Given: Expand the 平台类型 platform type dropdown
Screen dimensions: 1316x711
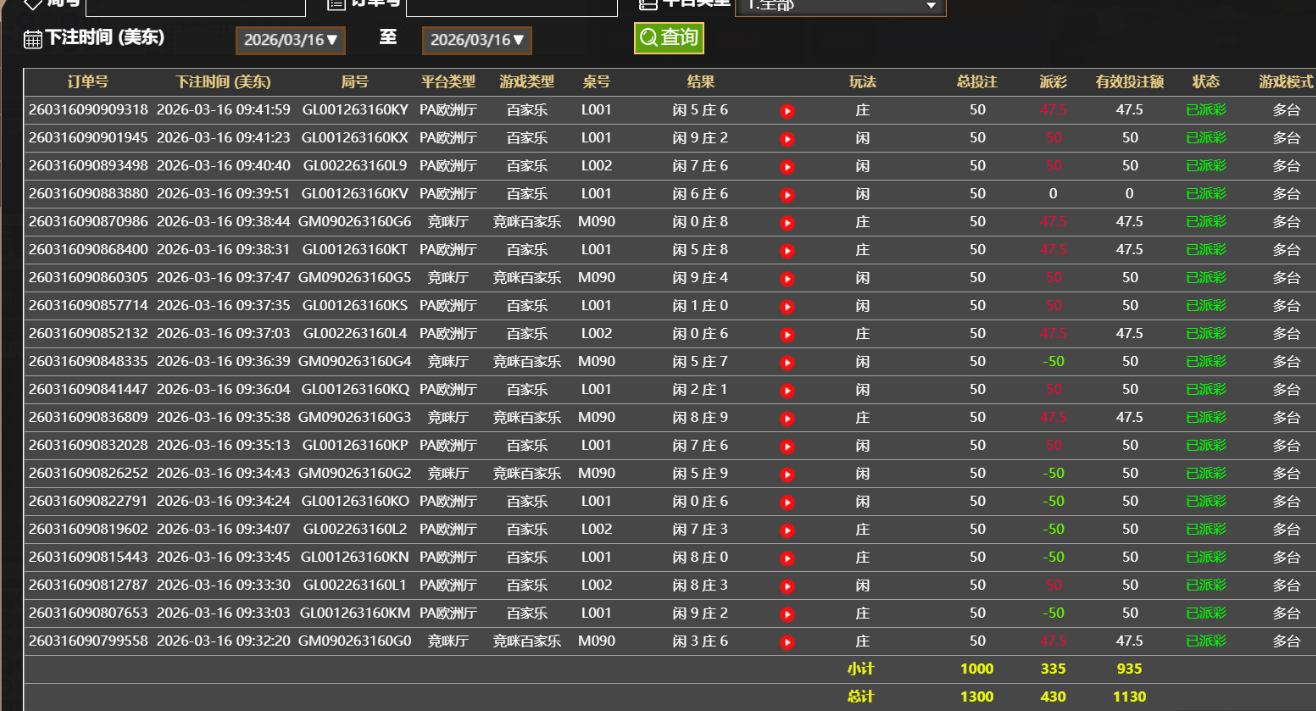Looking at the screenshot, I should pos(840,5).
